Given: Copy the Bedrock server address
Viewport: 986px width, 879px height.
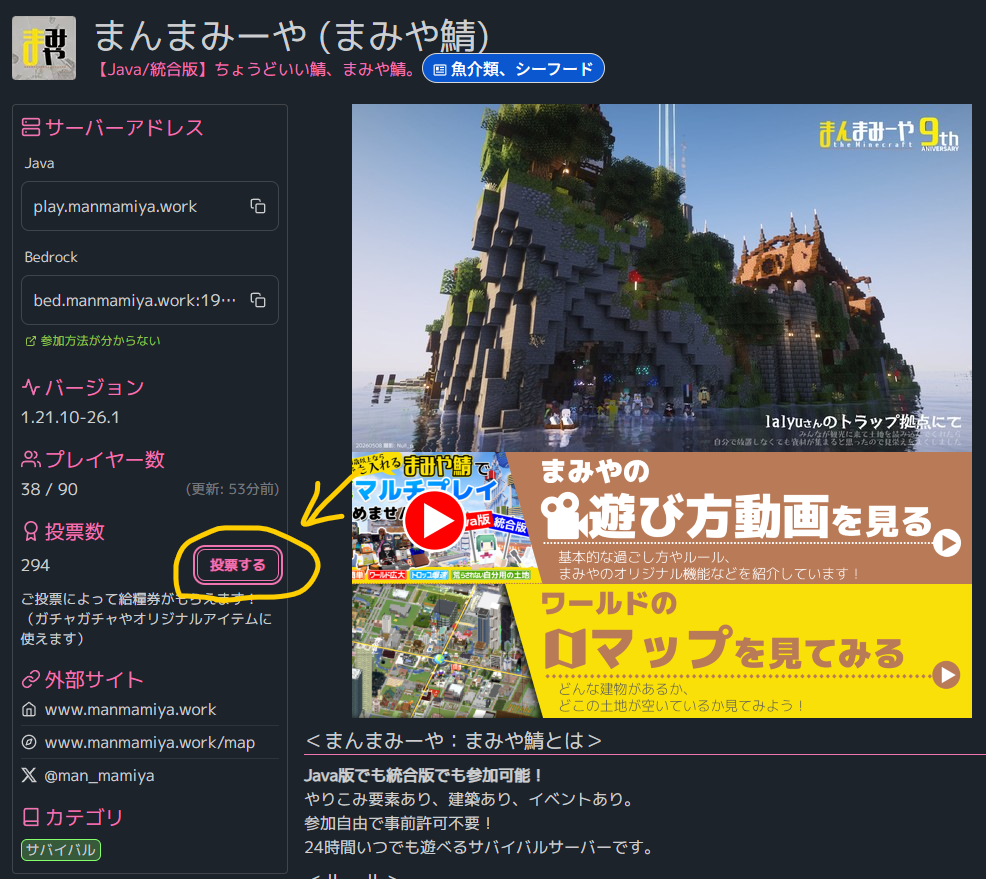Looking at the screenshot, I should [258, 300].
